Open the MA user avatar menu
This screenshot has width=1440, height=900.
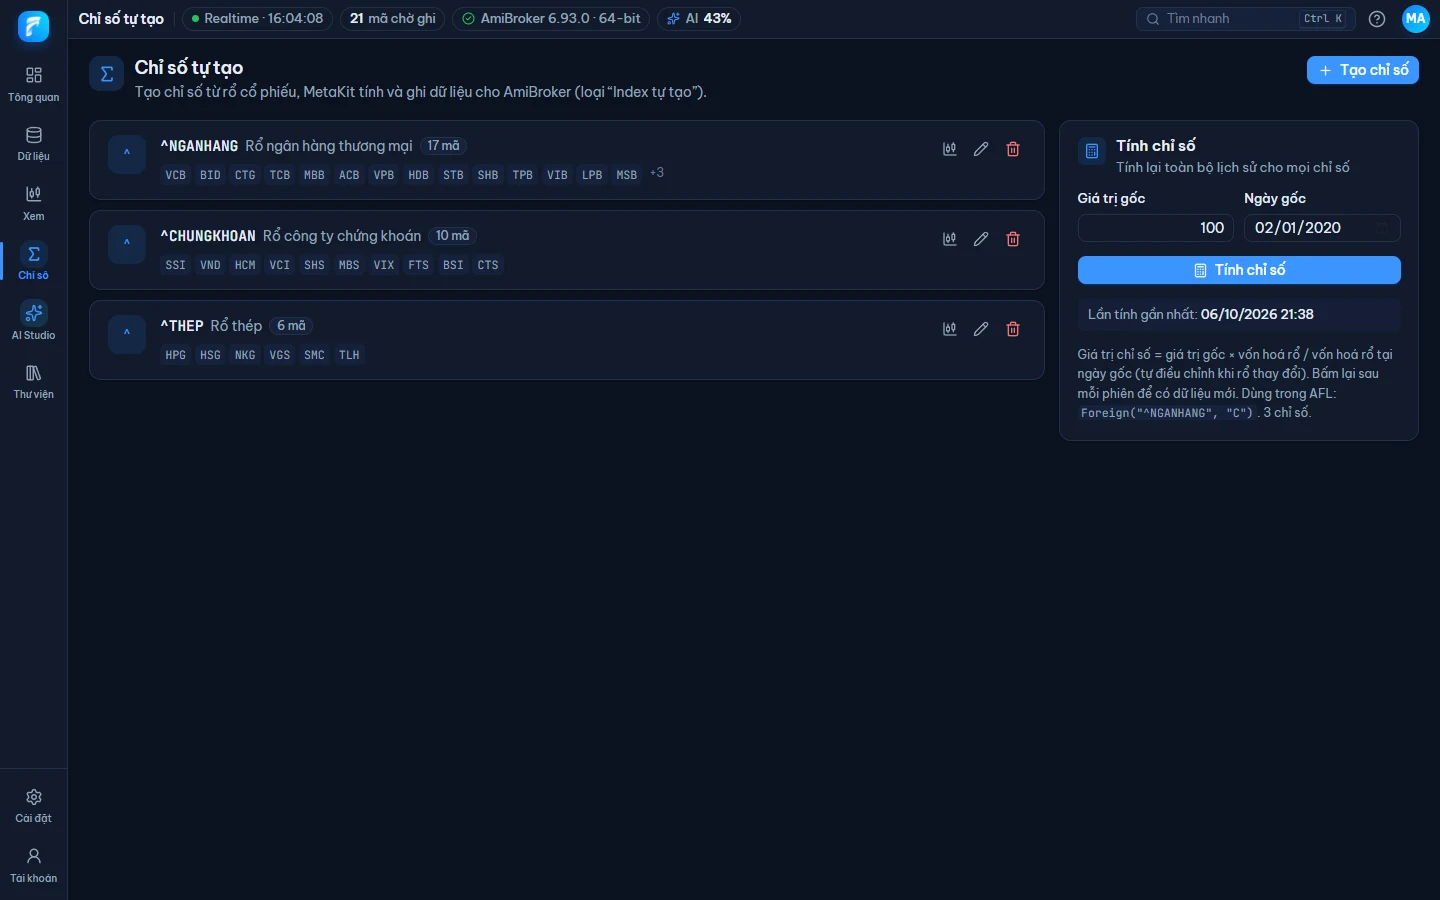click(x=1416, y=19)
